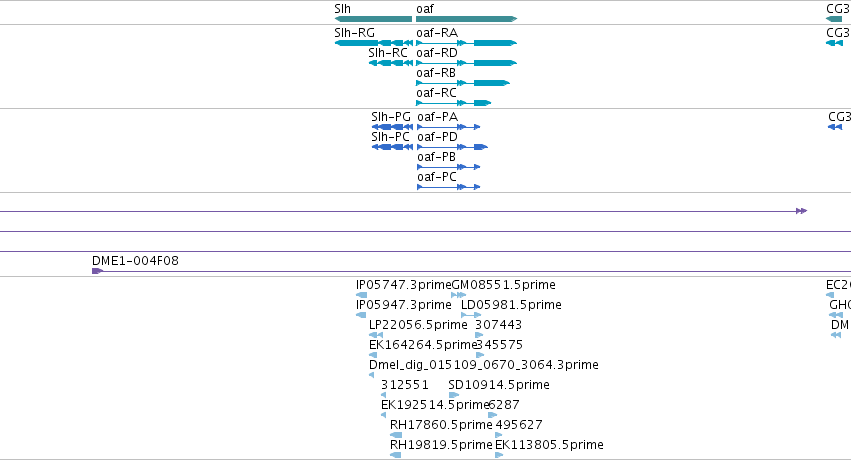Image resolution: width=851 pixels, height=460 pixels.
Task: Select the oaf gene span bar
Action: pyautogui.click(x=467, y=19)
